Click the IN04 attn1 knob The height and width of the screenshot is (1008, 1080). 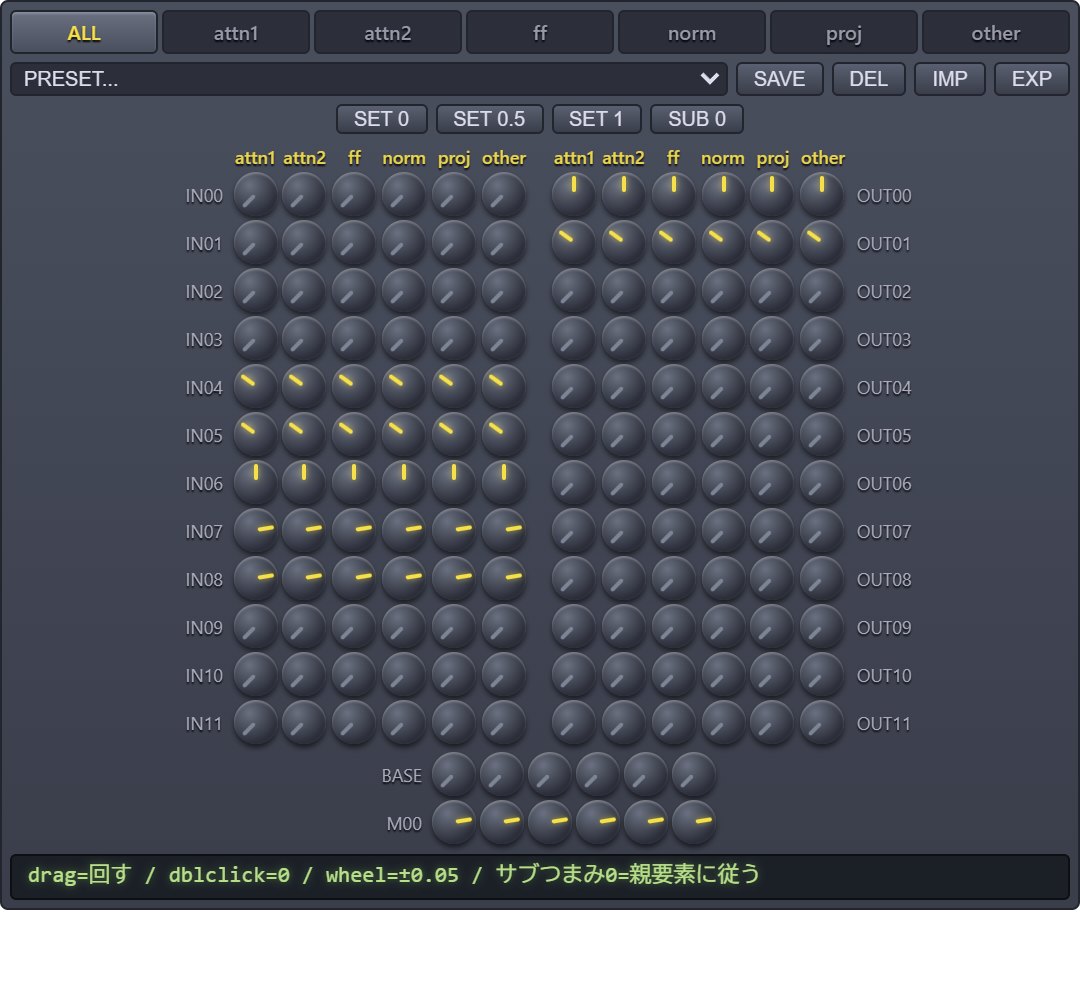[256, 387]
